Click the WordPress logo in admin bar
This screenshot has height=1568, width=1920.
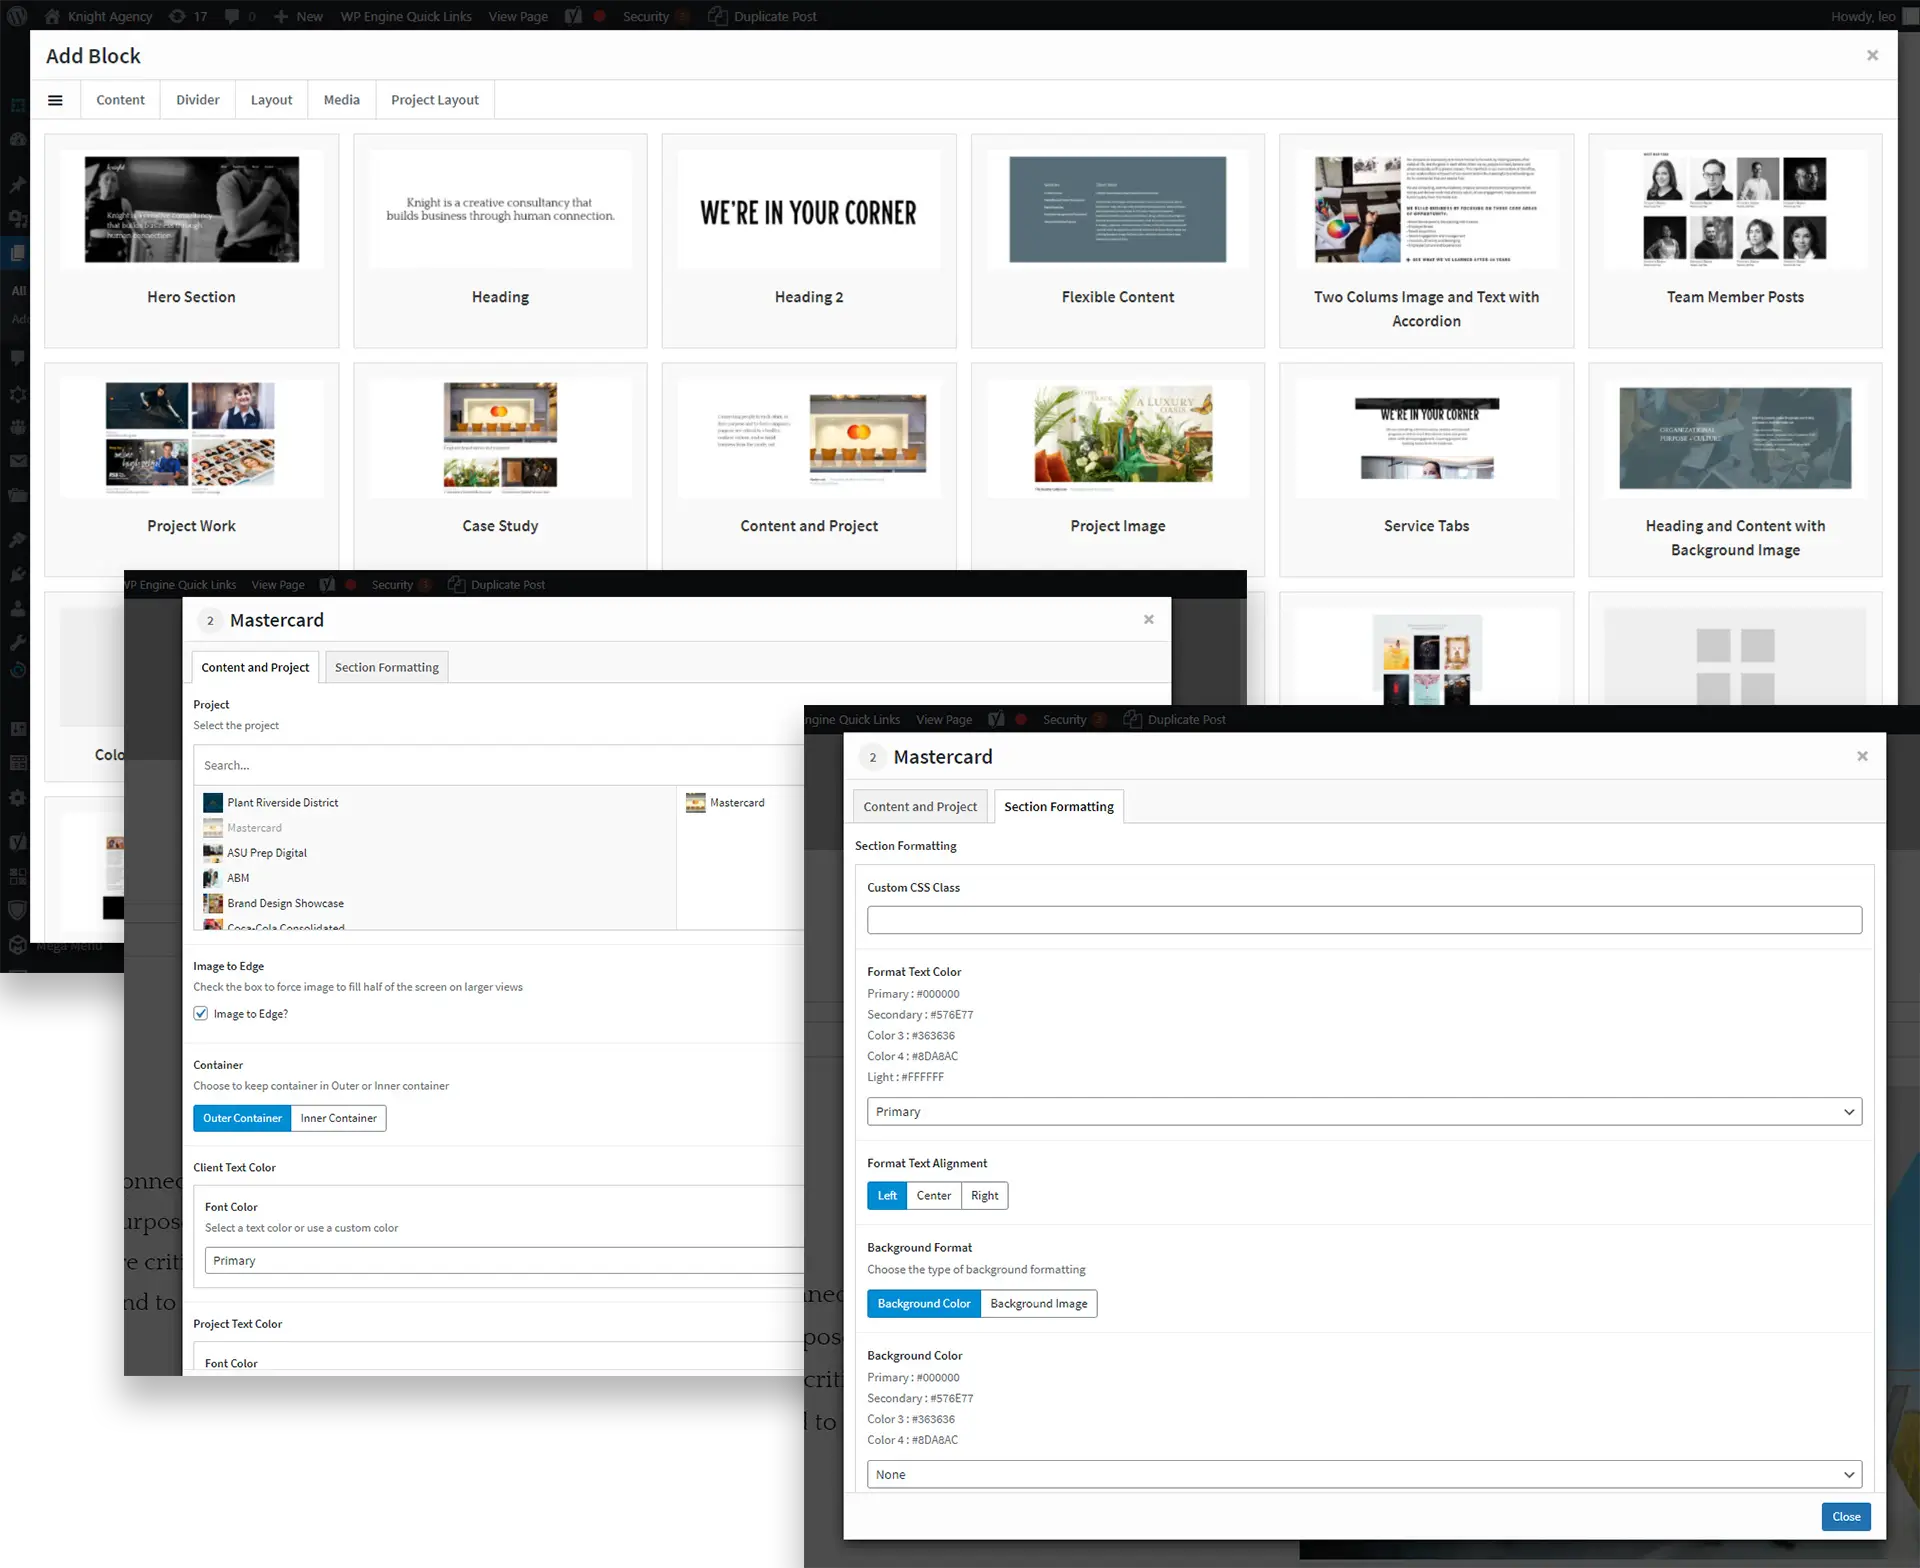17,16
